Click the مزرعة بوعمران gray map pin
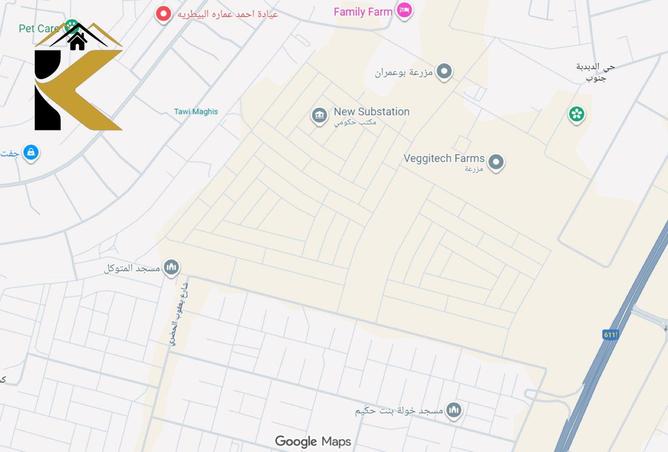The width and height of the screenshot is (668, 452). [444, 72]
